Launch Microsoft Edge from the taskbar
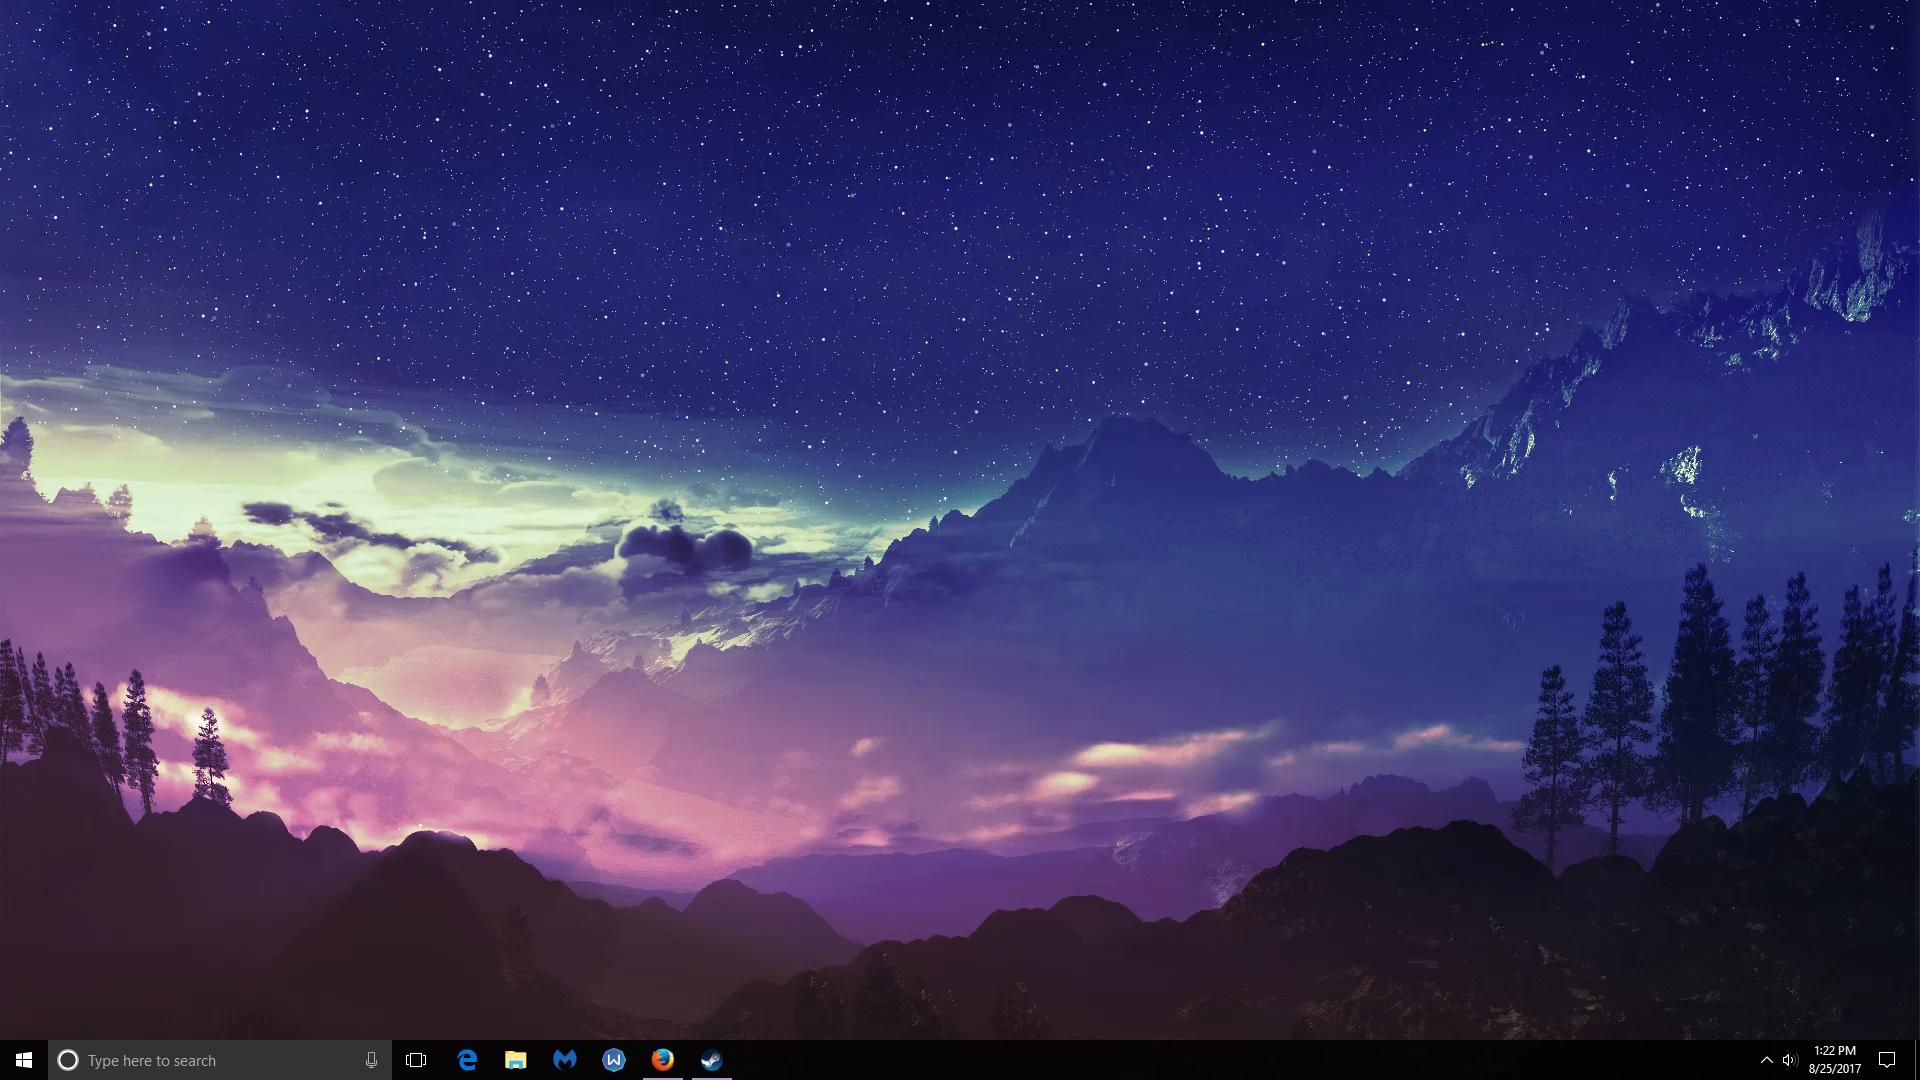This screenshot has width=1920, height=1080. click(467, 1060)
